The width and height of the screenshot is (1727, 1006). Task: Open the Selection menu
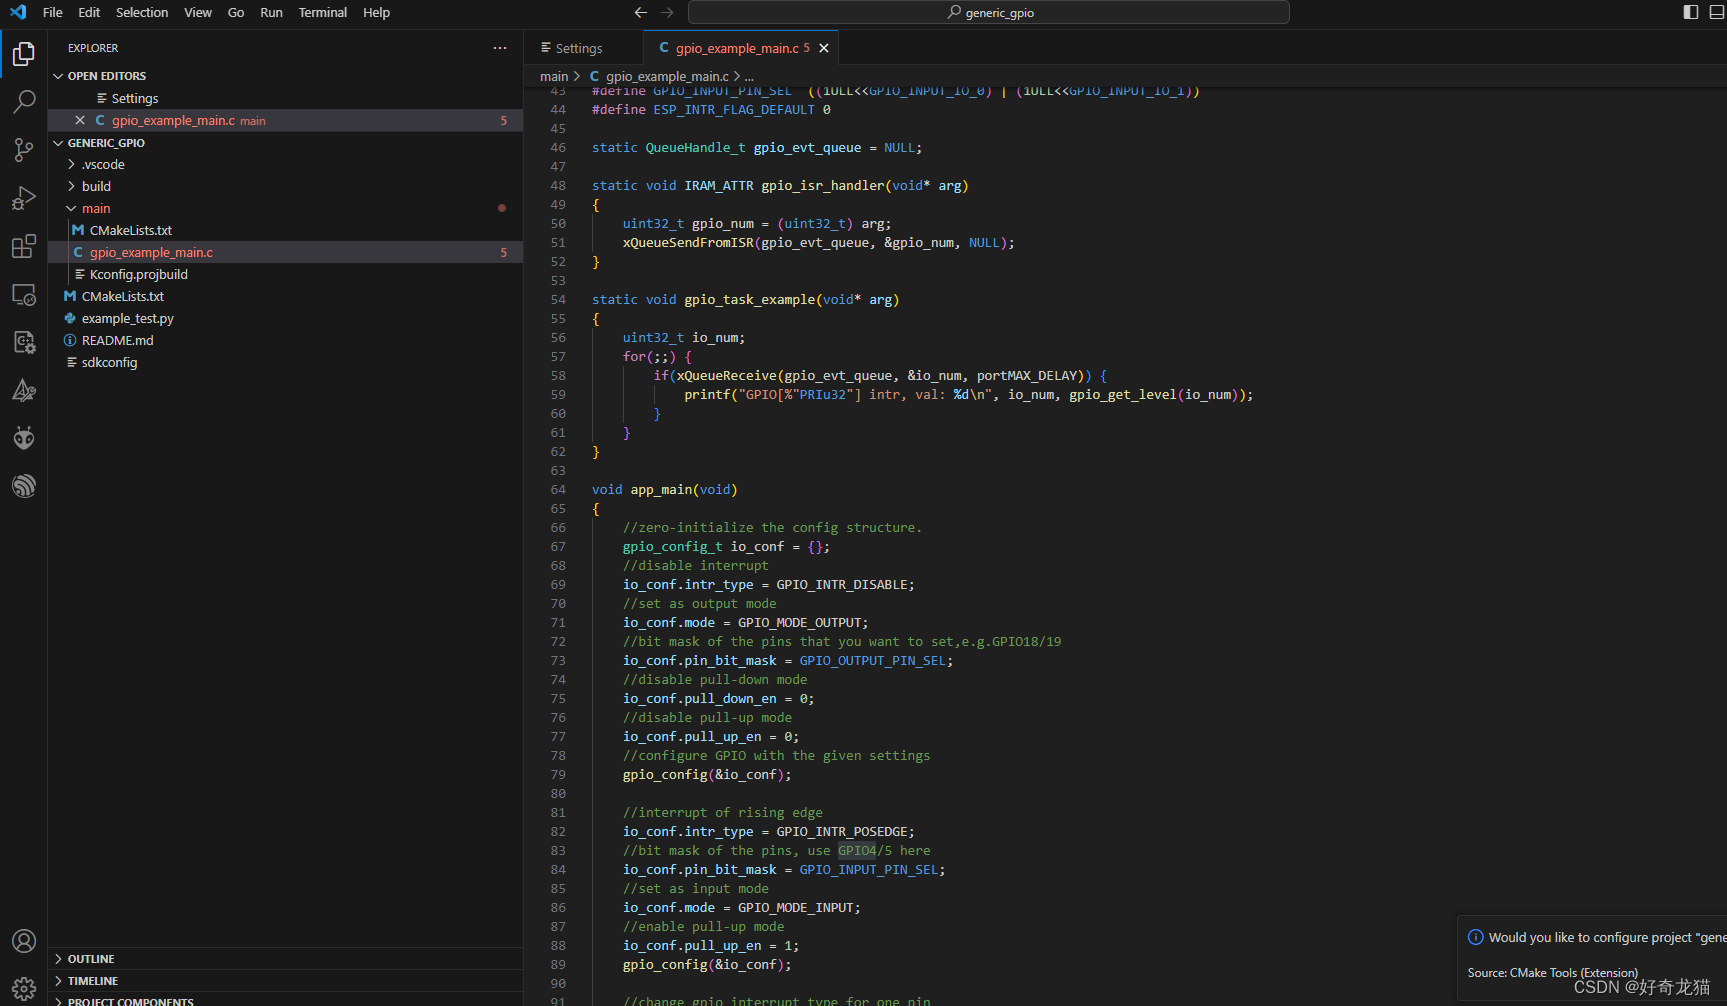click(x=142, y=12)
